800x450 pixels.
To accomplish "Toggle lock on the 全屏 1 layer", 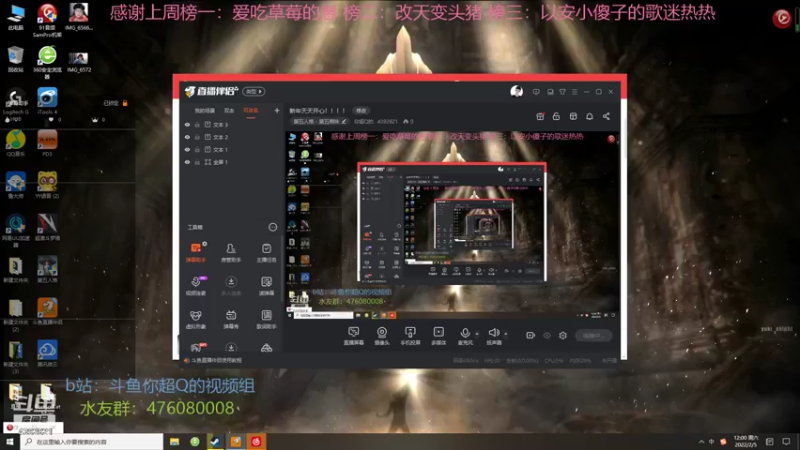I will [197, 162].
